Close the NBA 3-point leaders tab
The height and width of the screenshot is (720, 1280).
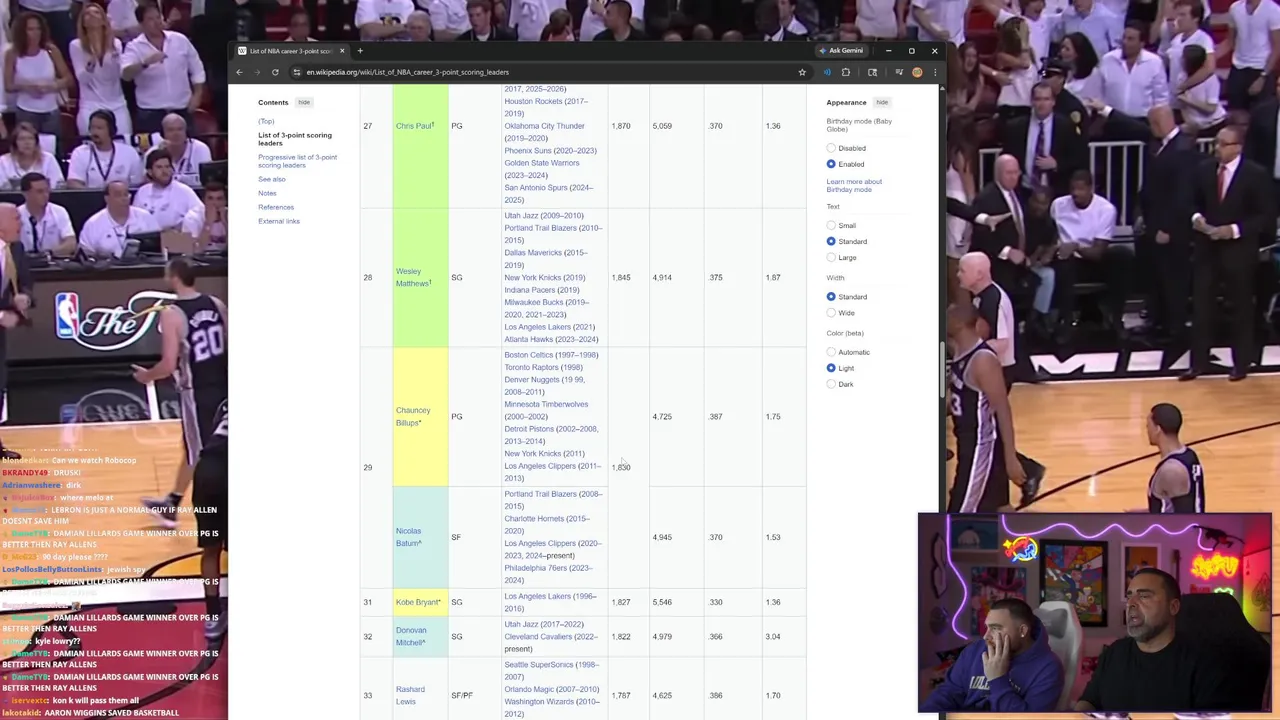[x=342, y=51]
